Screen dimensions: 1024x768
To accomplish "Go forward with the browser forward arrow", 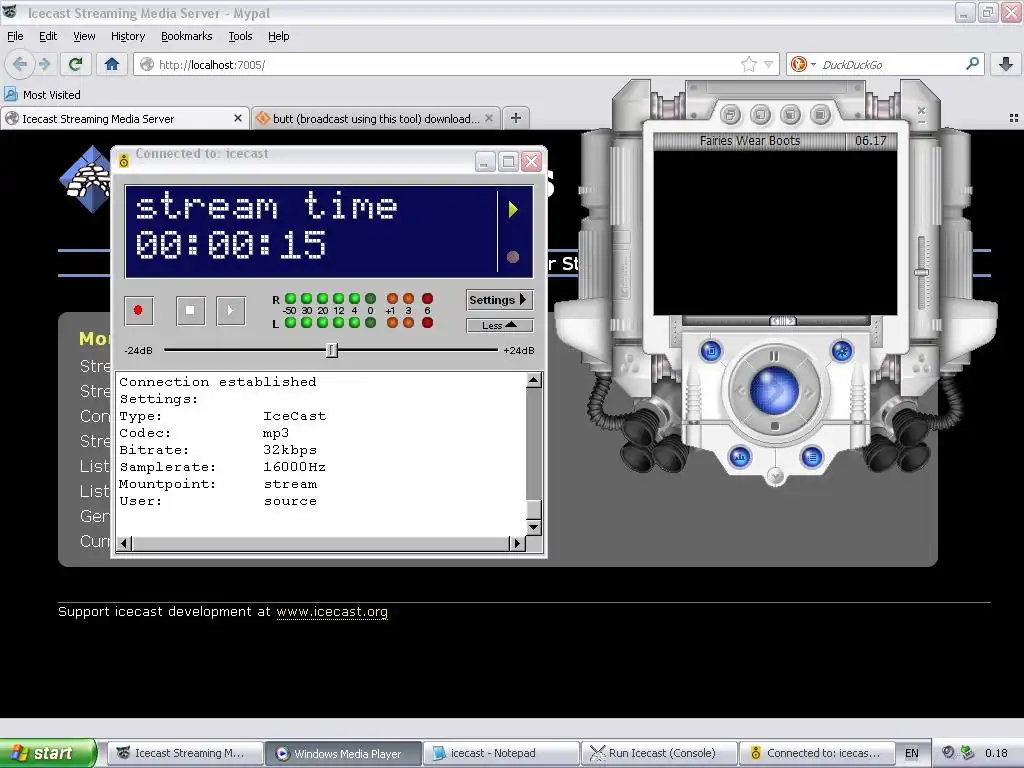I will coord(44,64).
